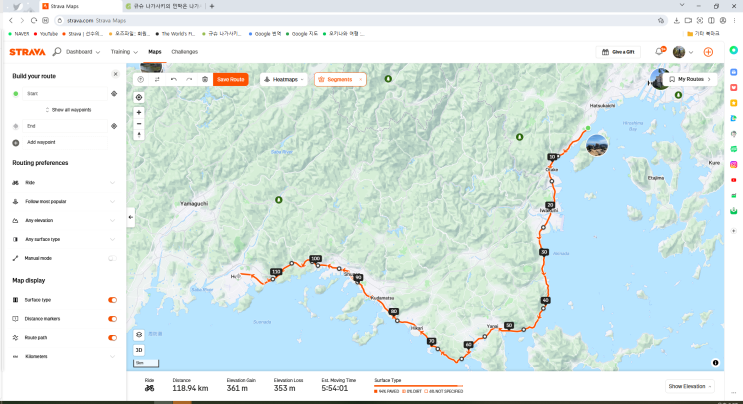Screen dimensions: 743x404
Task: Go to the Maps tab
Action: [154, 52]
